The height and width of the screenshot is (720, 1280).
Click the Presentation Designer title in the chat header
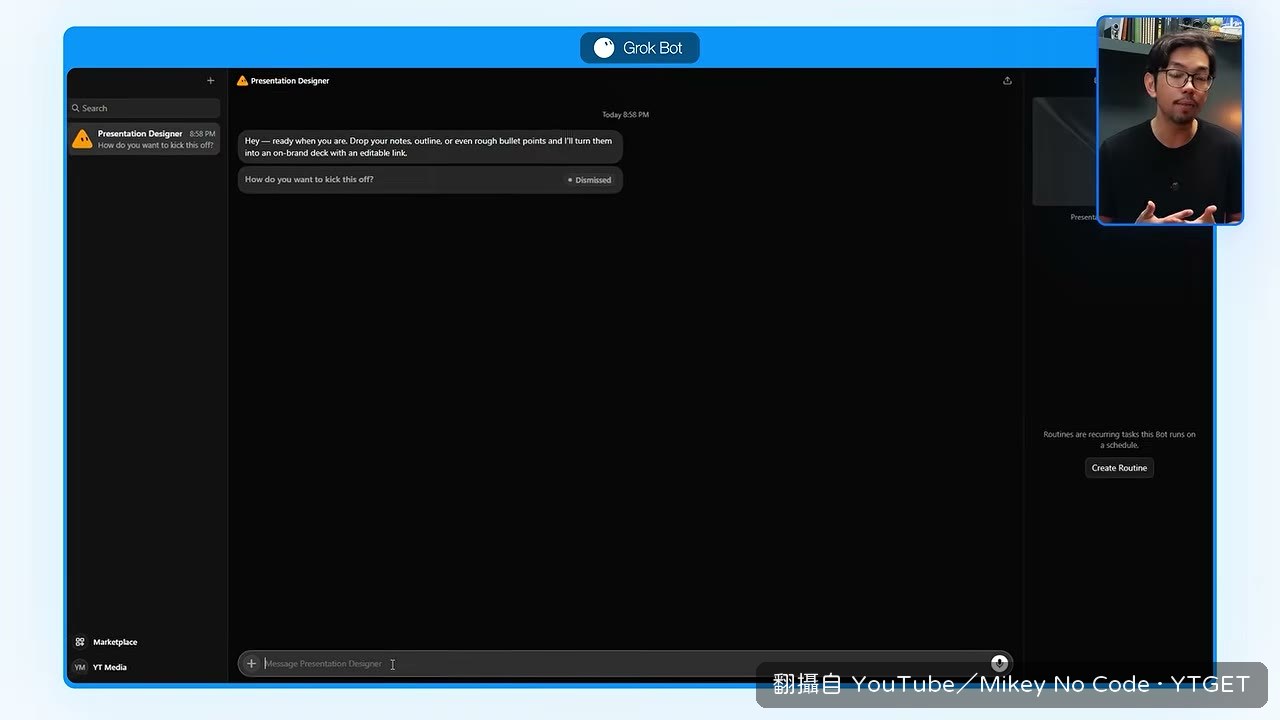(x=290, y=81)
